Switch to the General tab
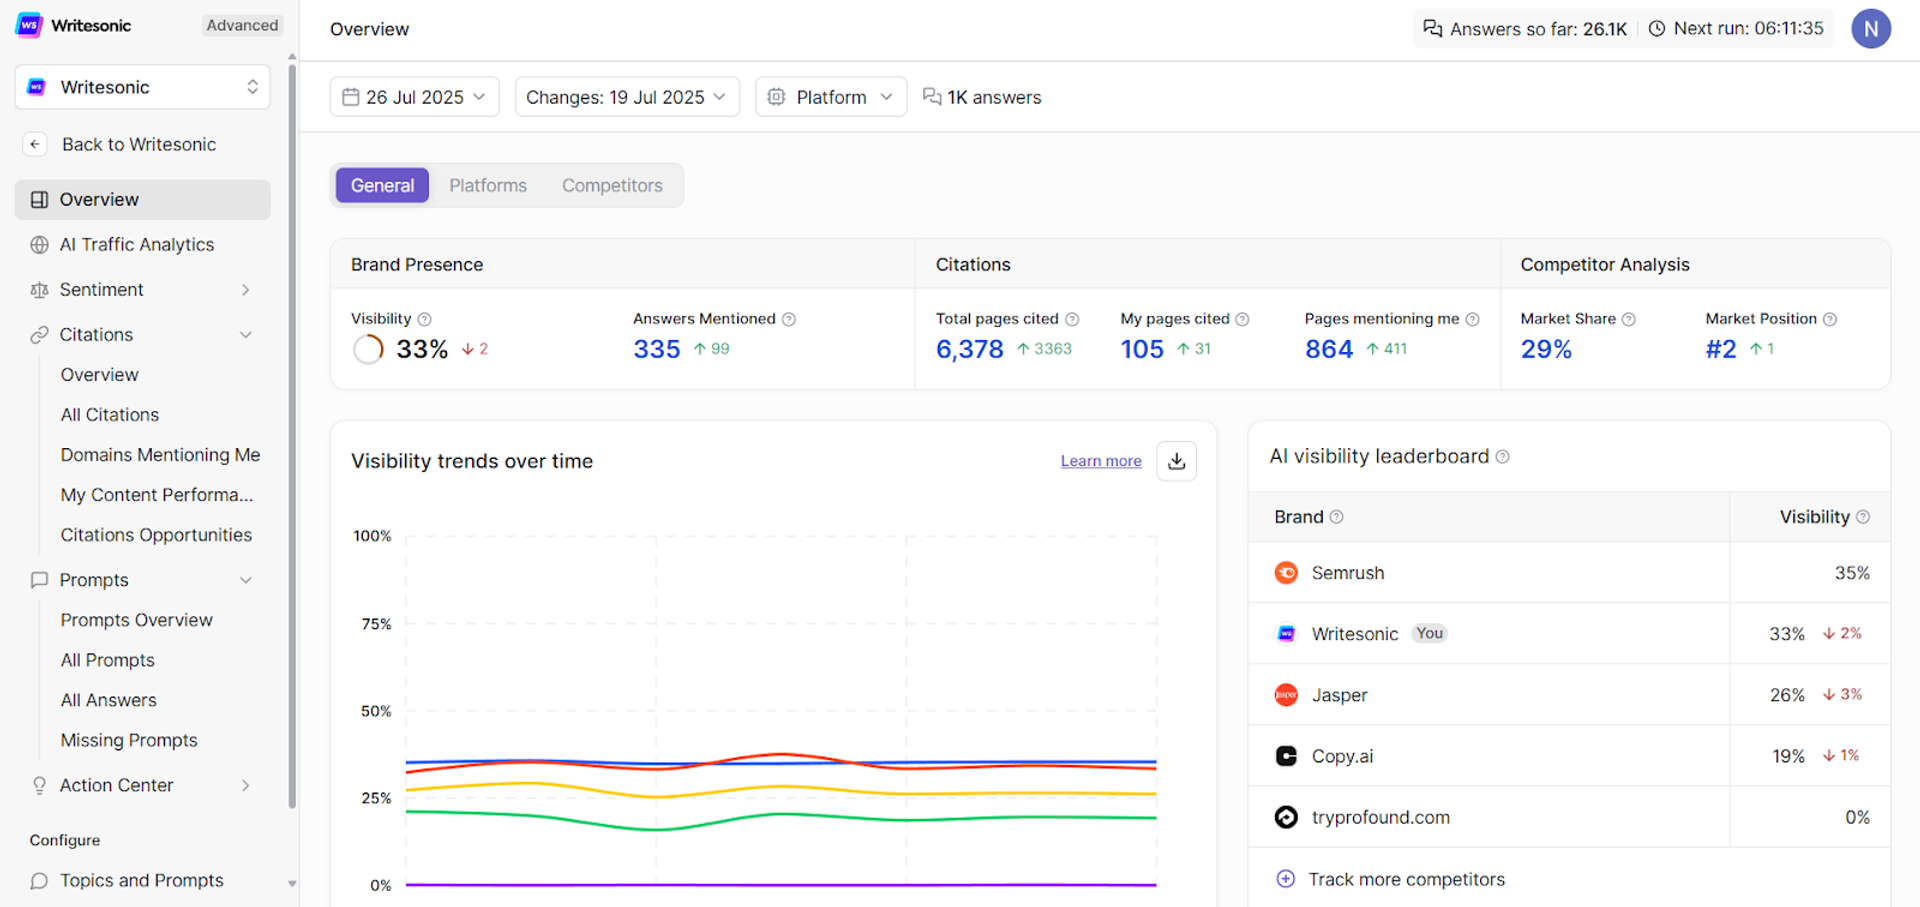Image resolution: width=1920 pixels, height=907 pixels. (x=382, y=185)
